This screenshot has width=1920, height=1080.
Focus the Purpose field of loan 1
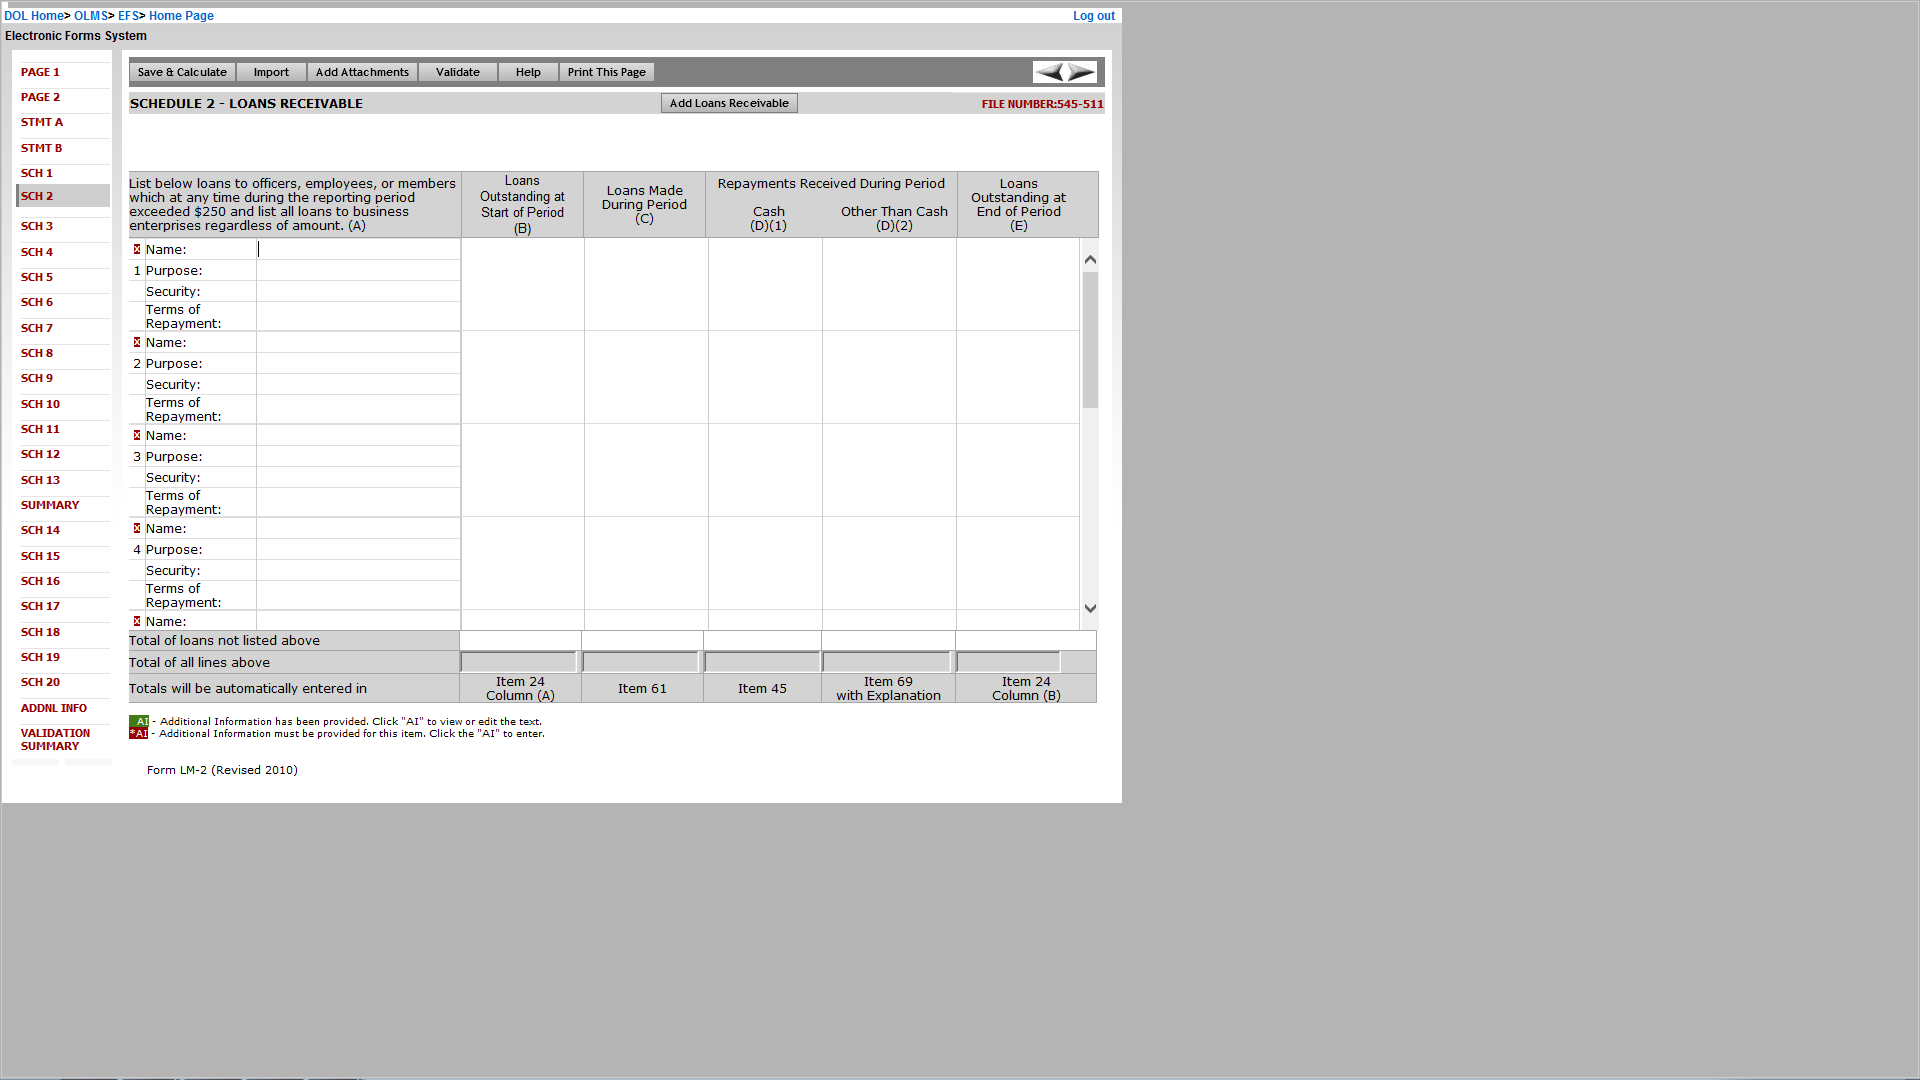[x=358, y=271]
